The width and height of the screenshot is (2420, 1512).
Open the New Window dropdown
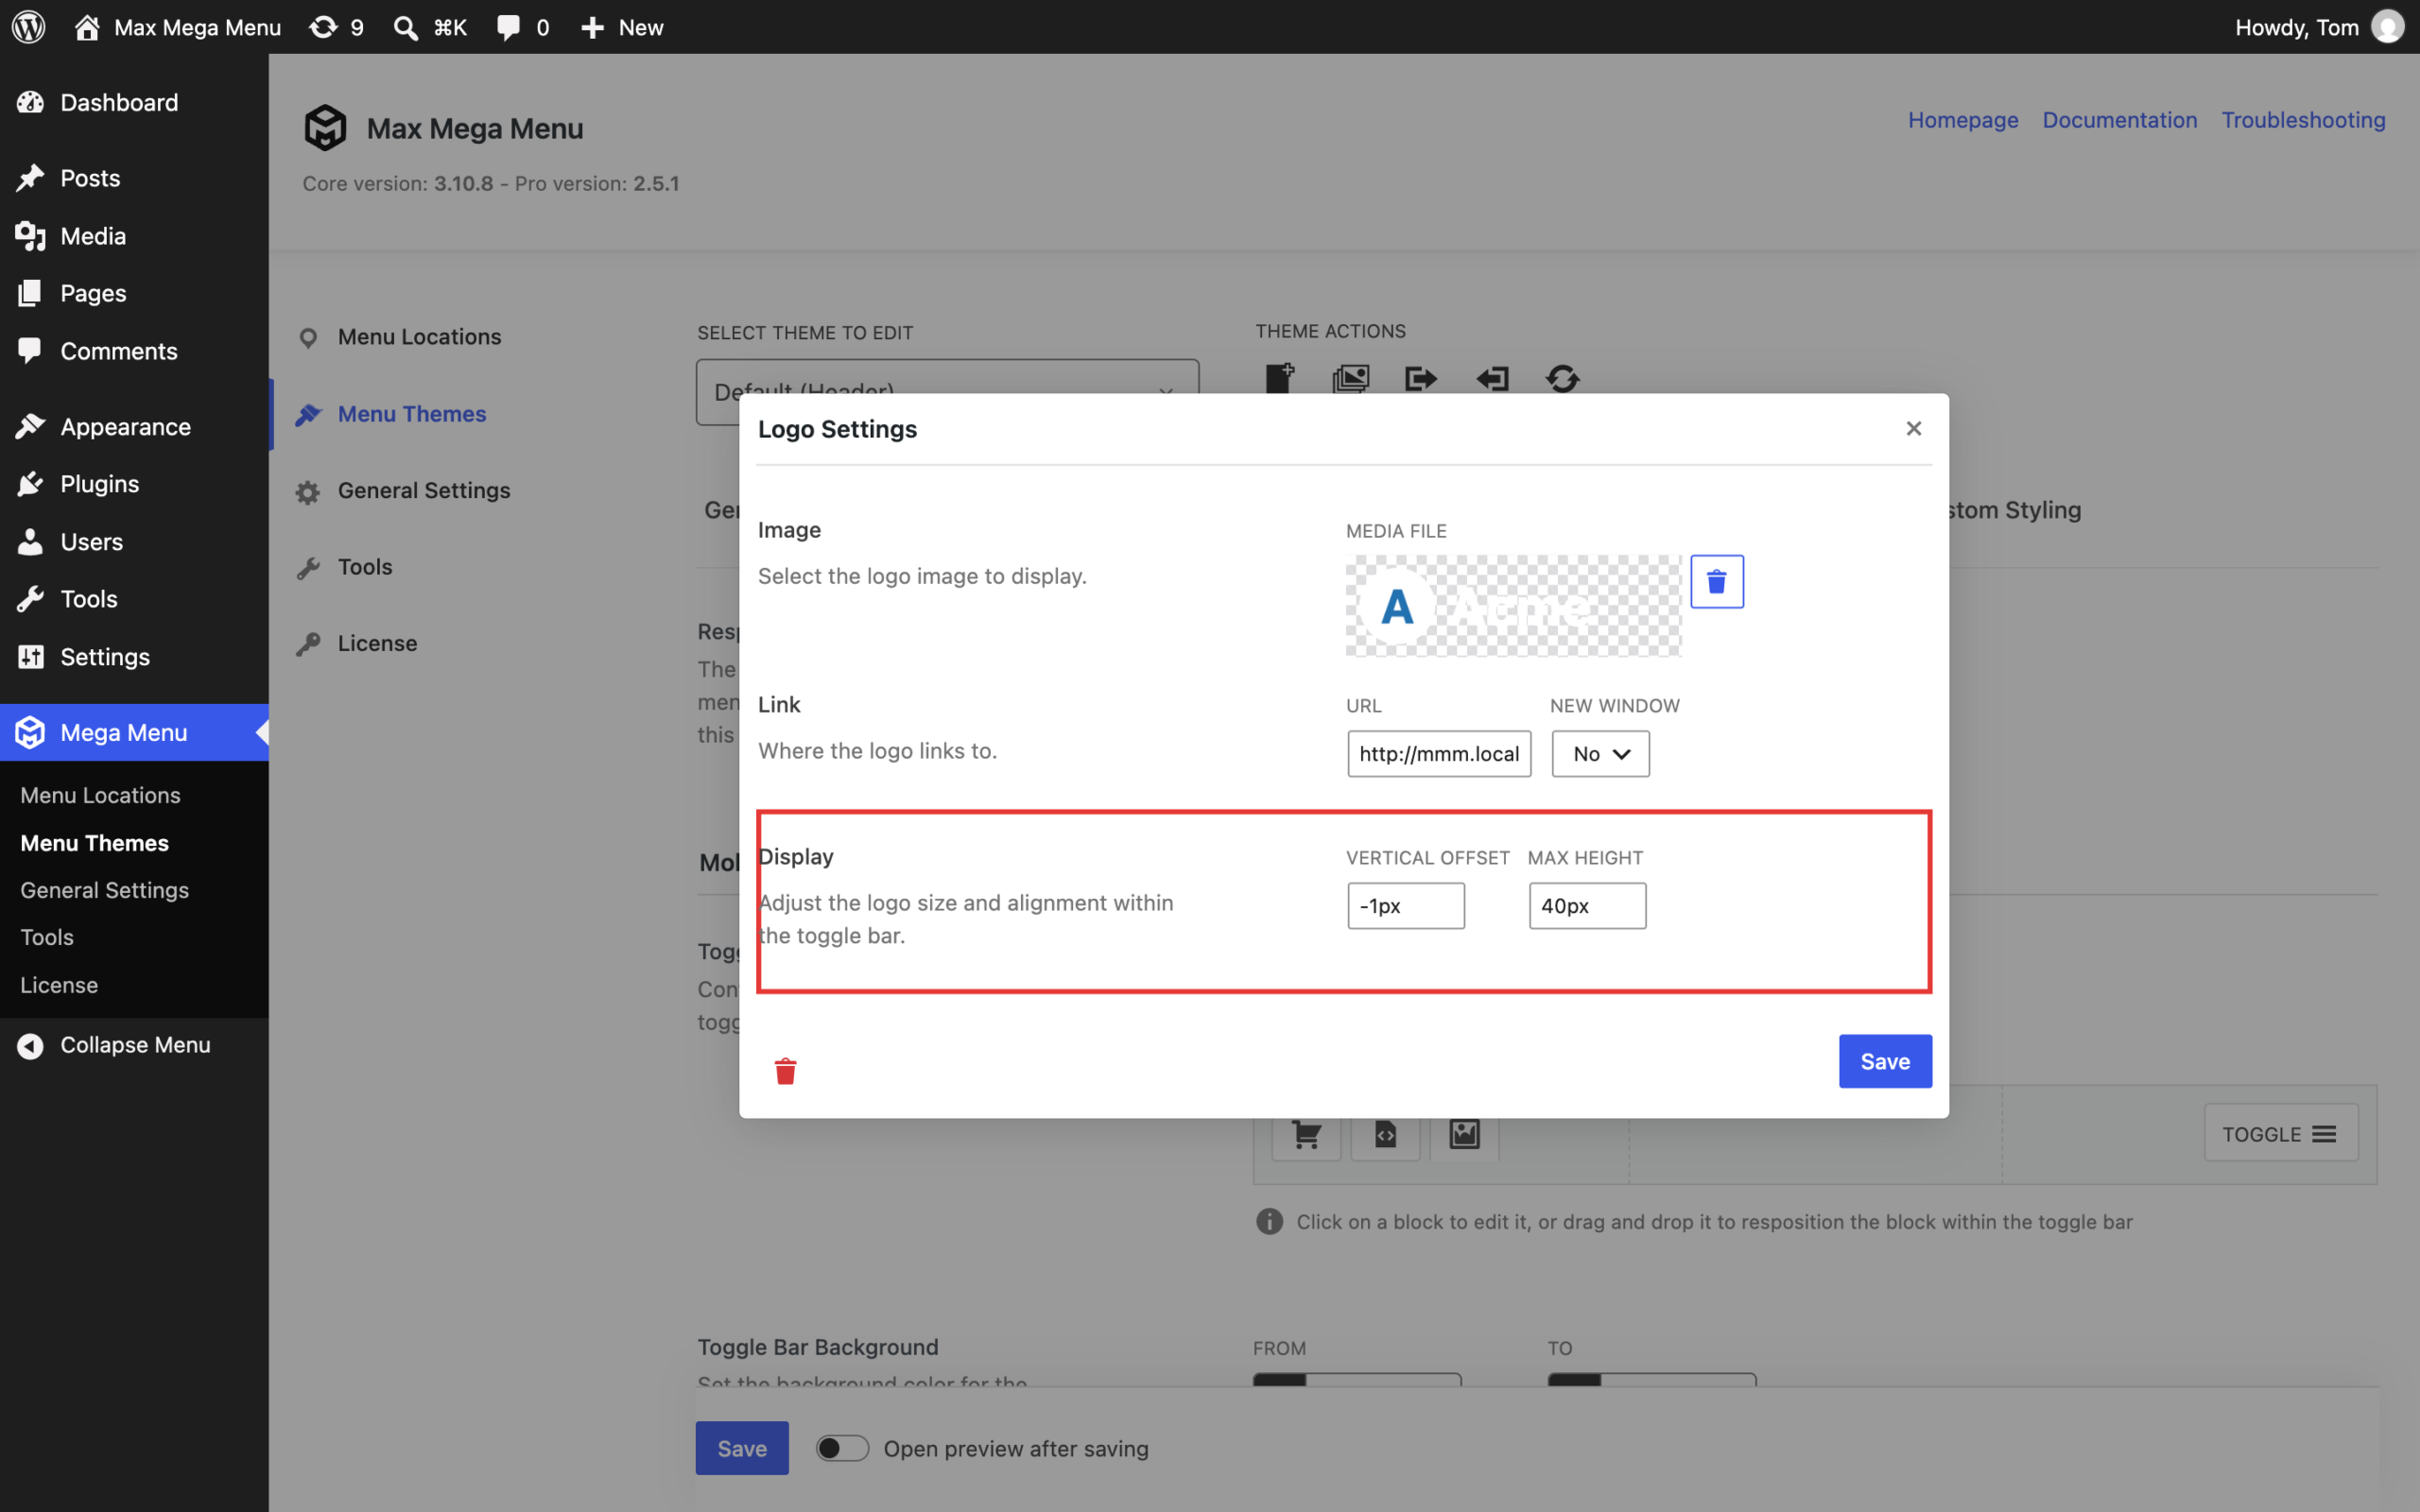click(1600, 753)
